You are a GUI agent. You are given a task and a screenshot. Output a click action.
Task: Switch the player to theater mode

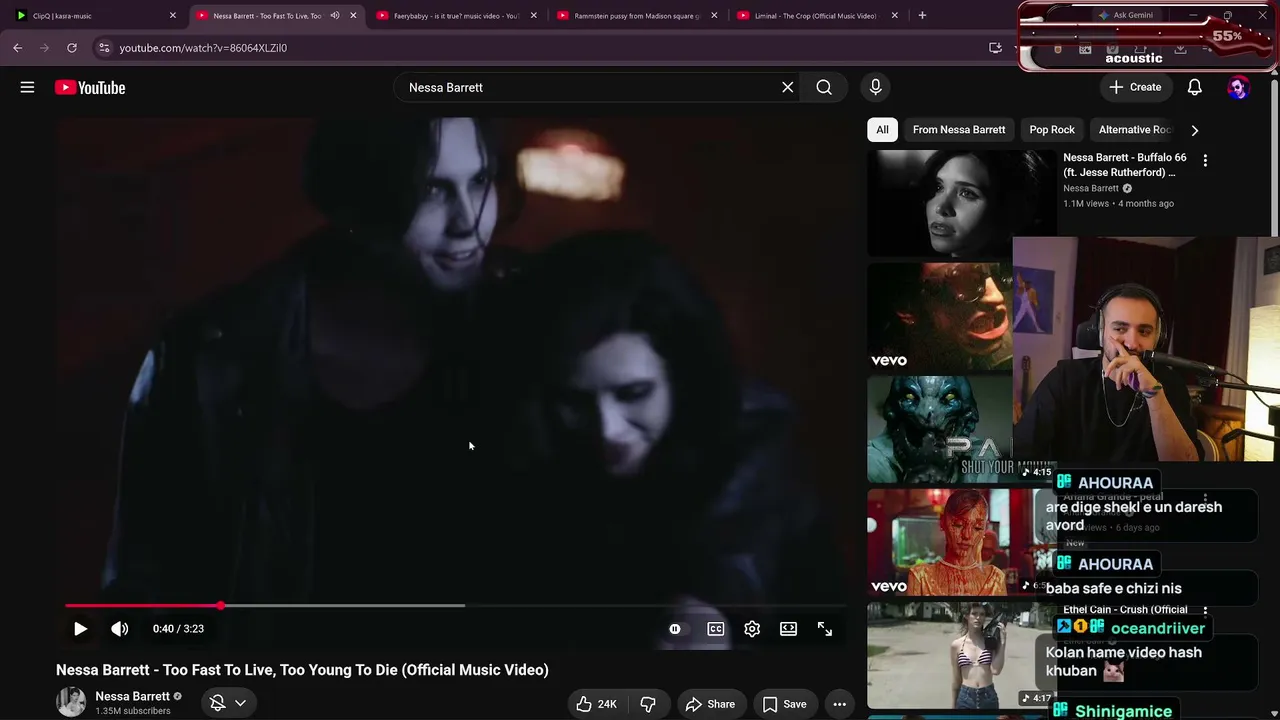(788, 629)
